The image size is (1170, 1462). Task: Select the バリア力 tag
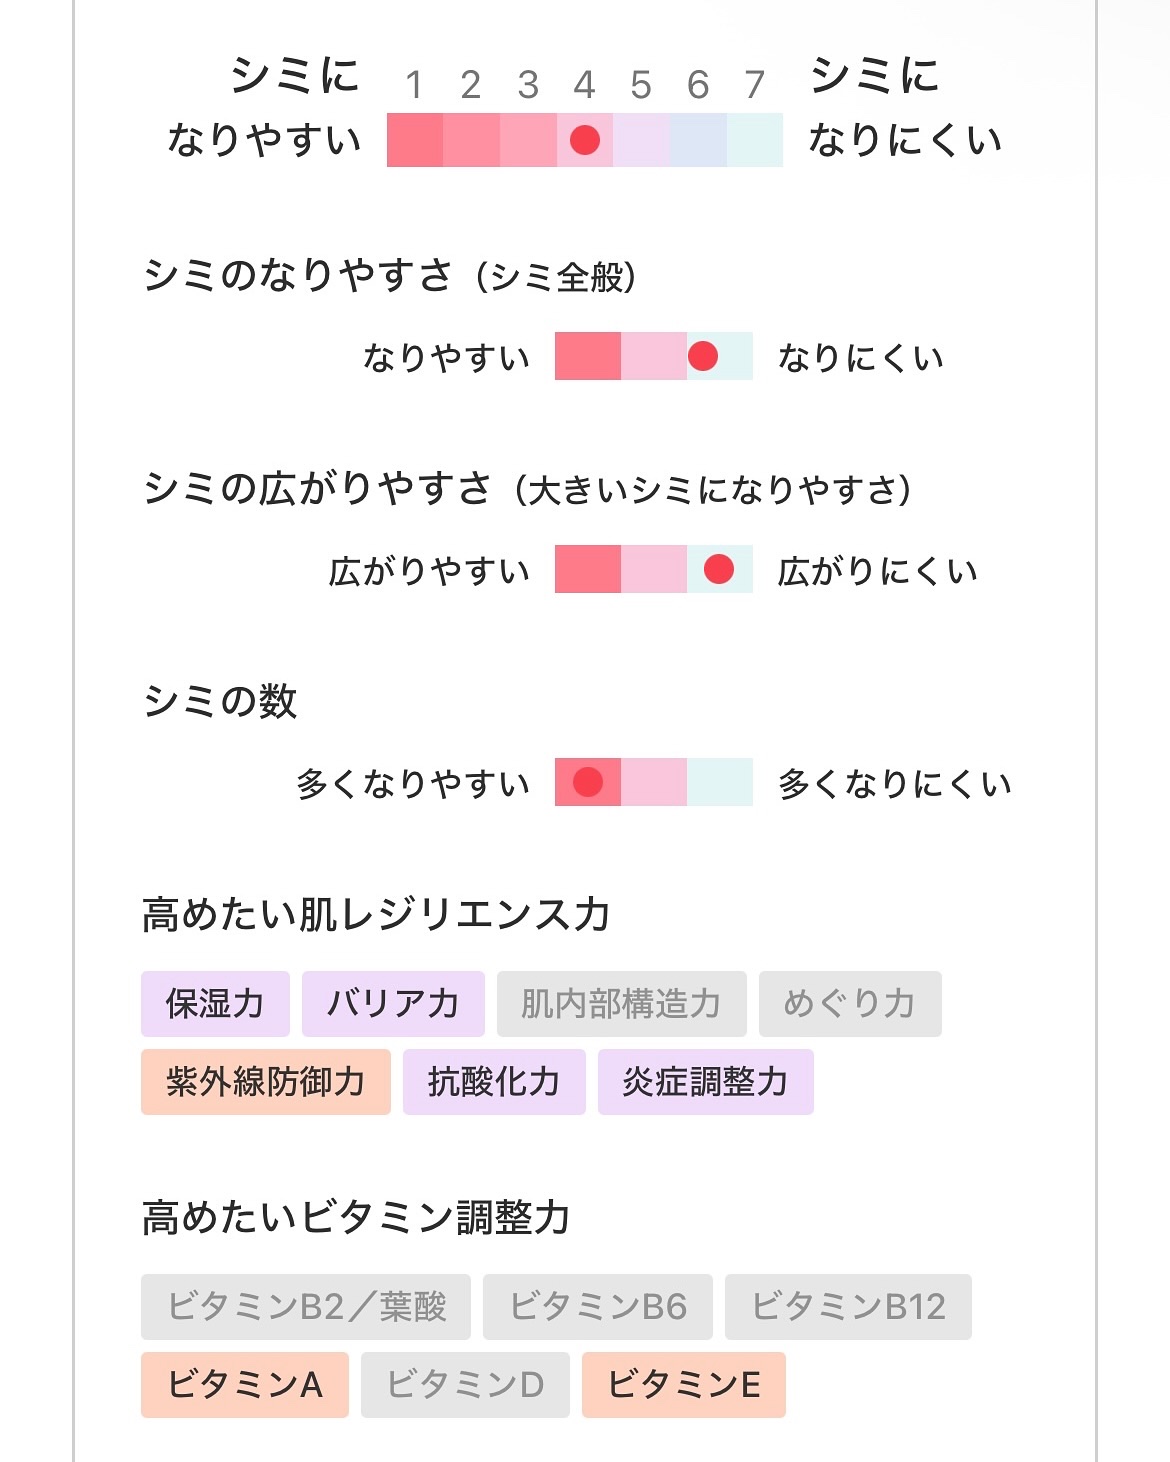coord(393,1003)
